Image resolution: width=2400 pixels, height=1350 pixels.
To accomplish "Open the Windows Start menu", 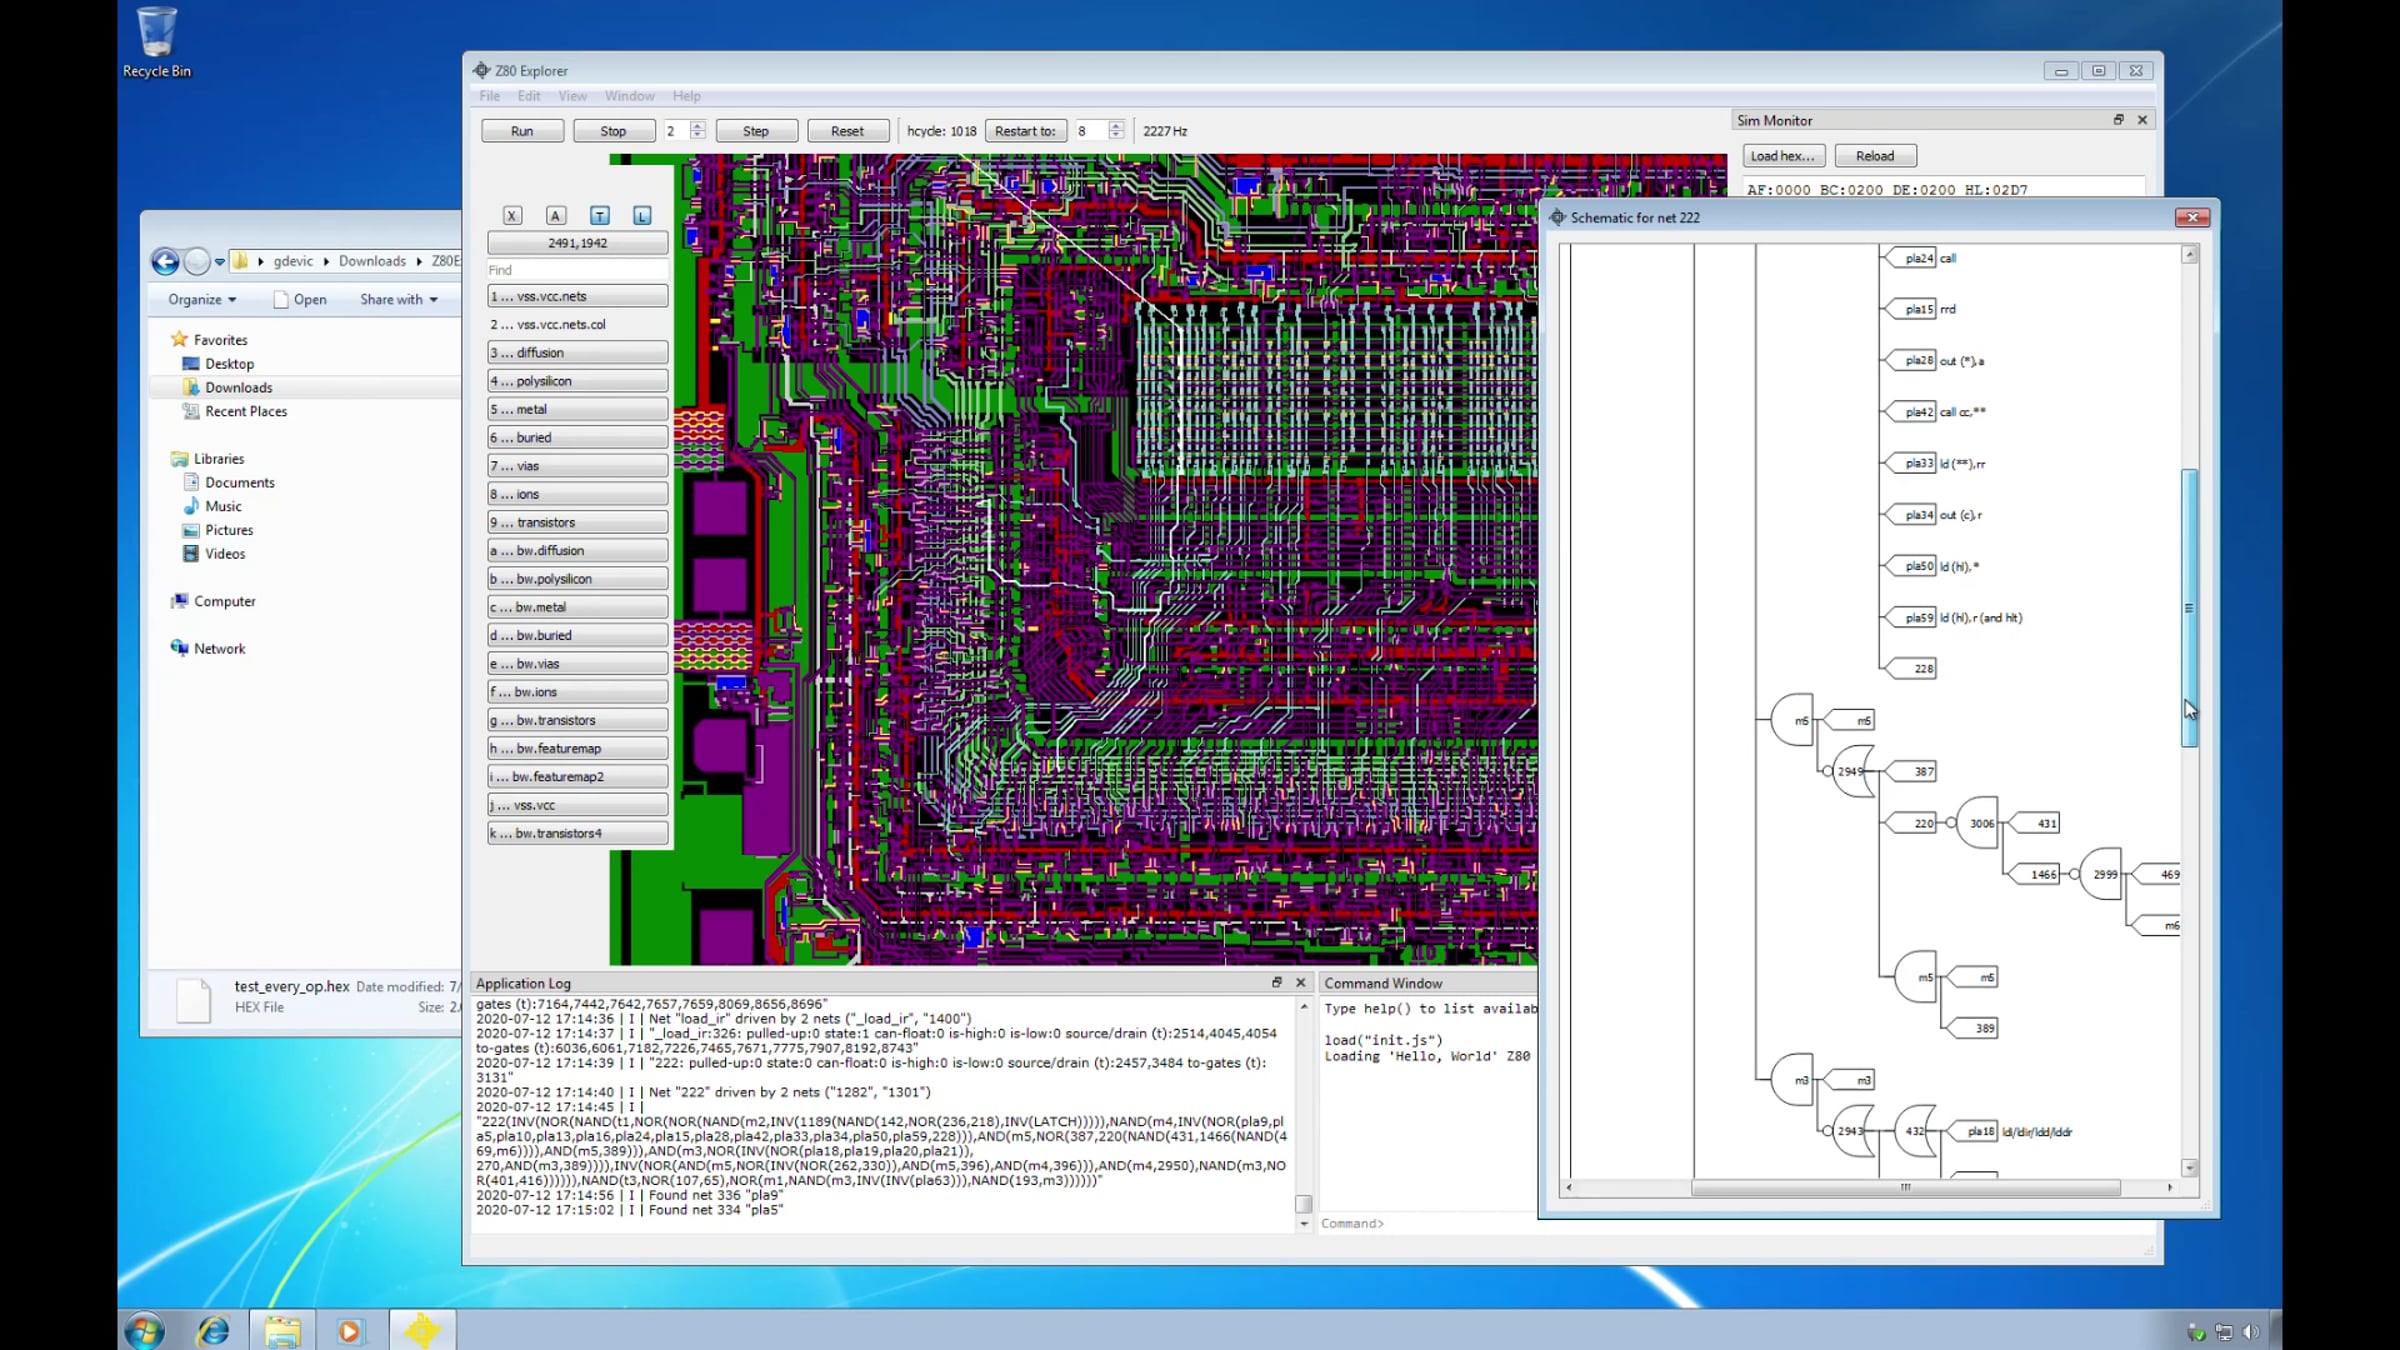I will coord(145,1330).
